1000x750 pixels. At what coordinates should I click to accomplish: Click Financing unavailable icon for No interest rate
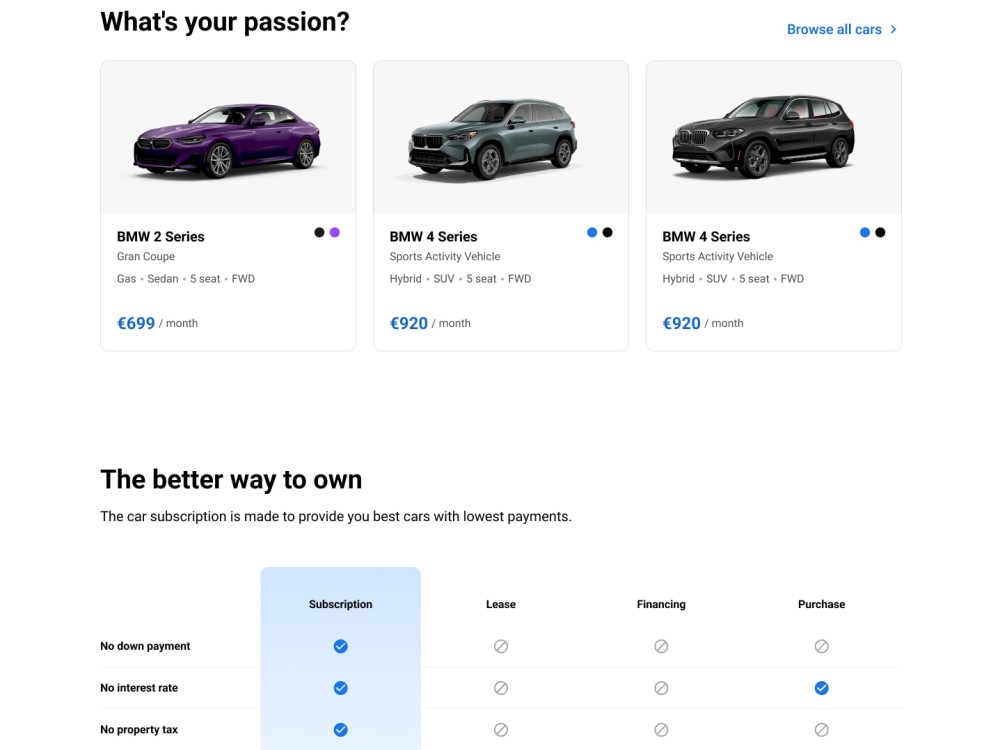coord(661,688)
